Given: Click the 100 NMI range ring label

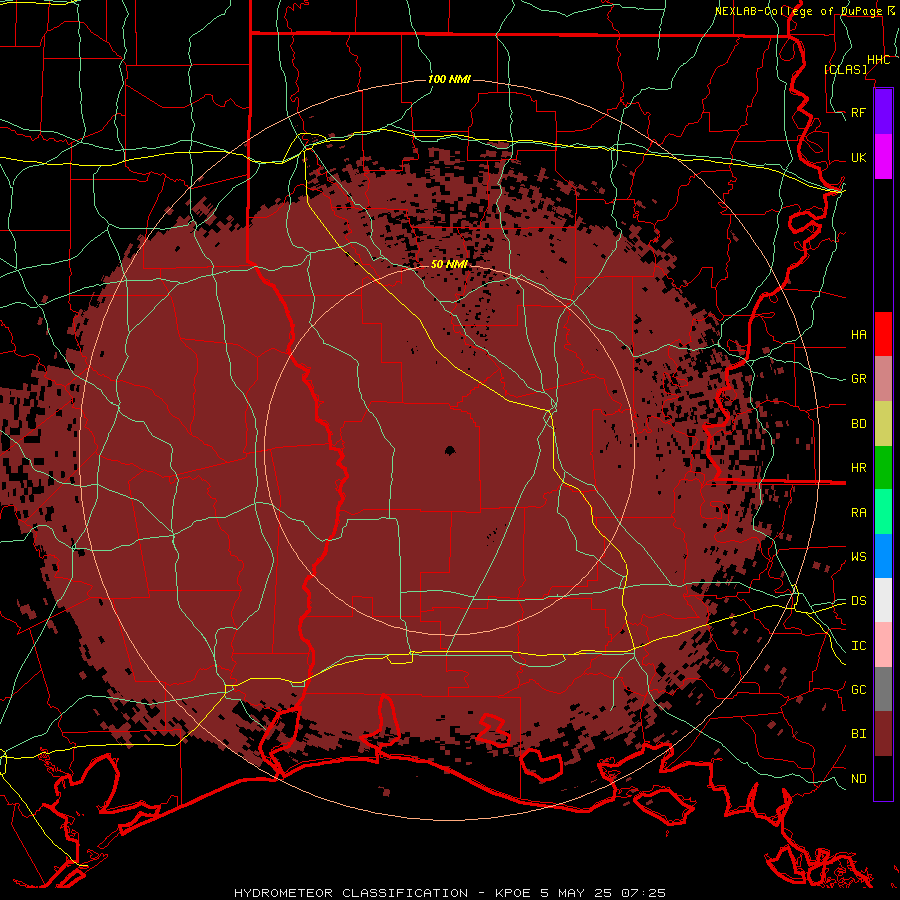Looking at the screenshot, I should pos(449,79).
